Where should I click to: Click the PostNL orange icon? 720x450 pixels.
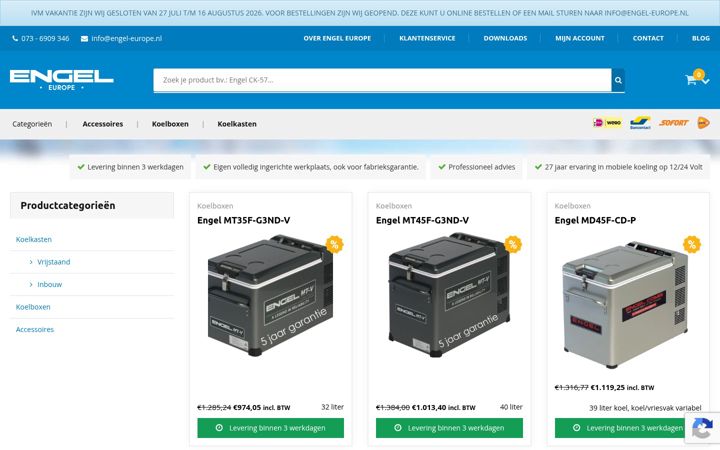[x=703, y=123]
